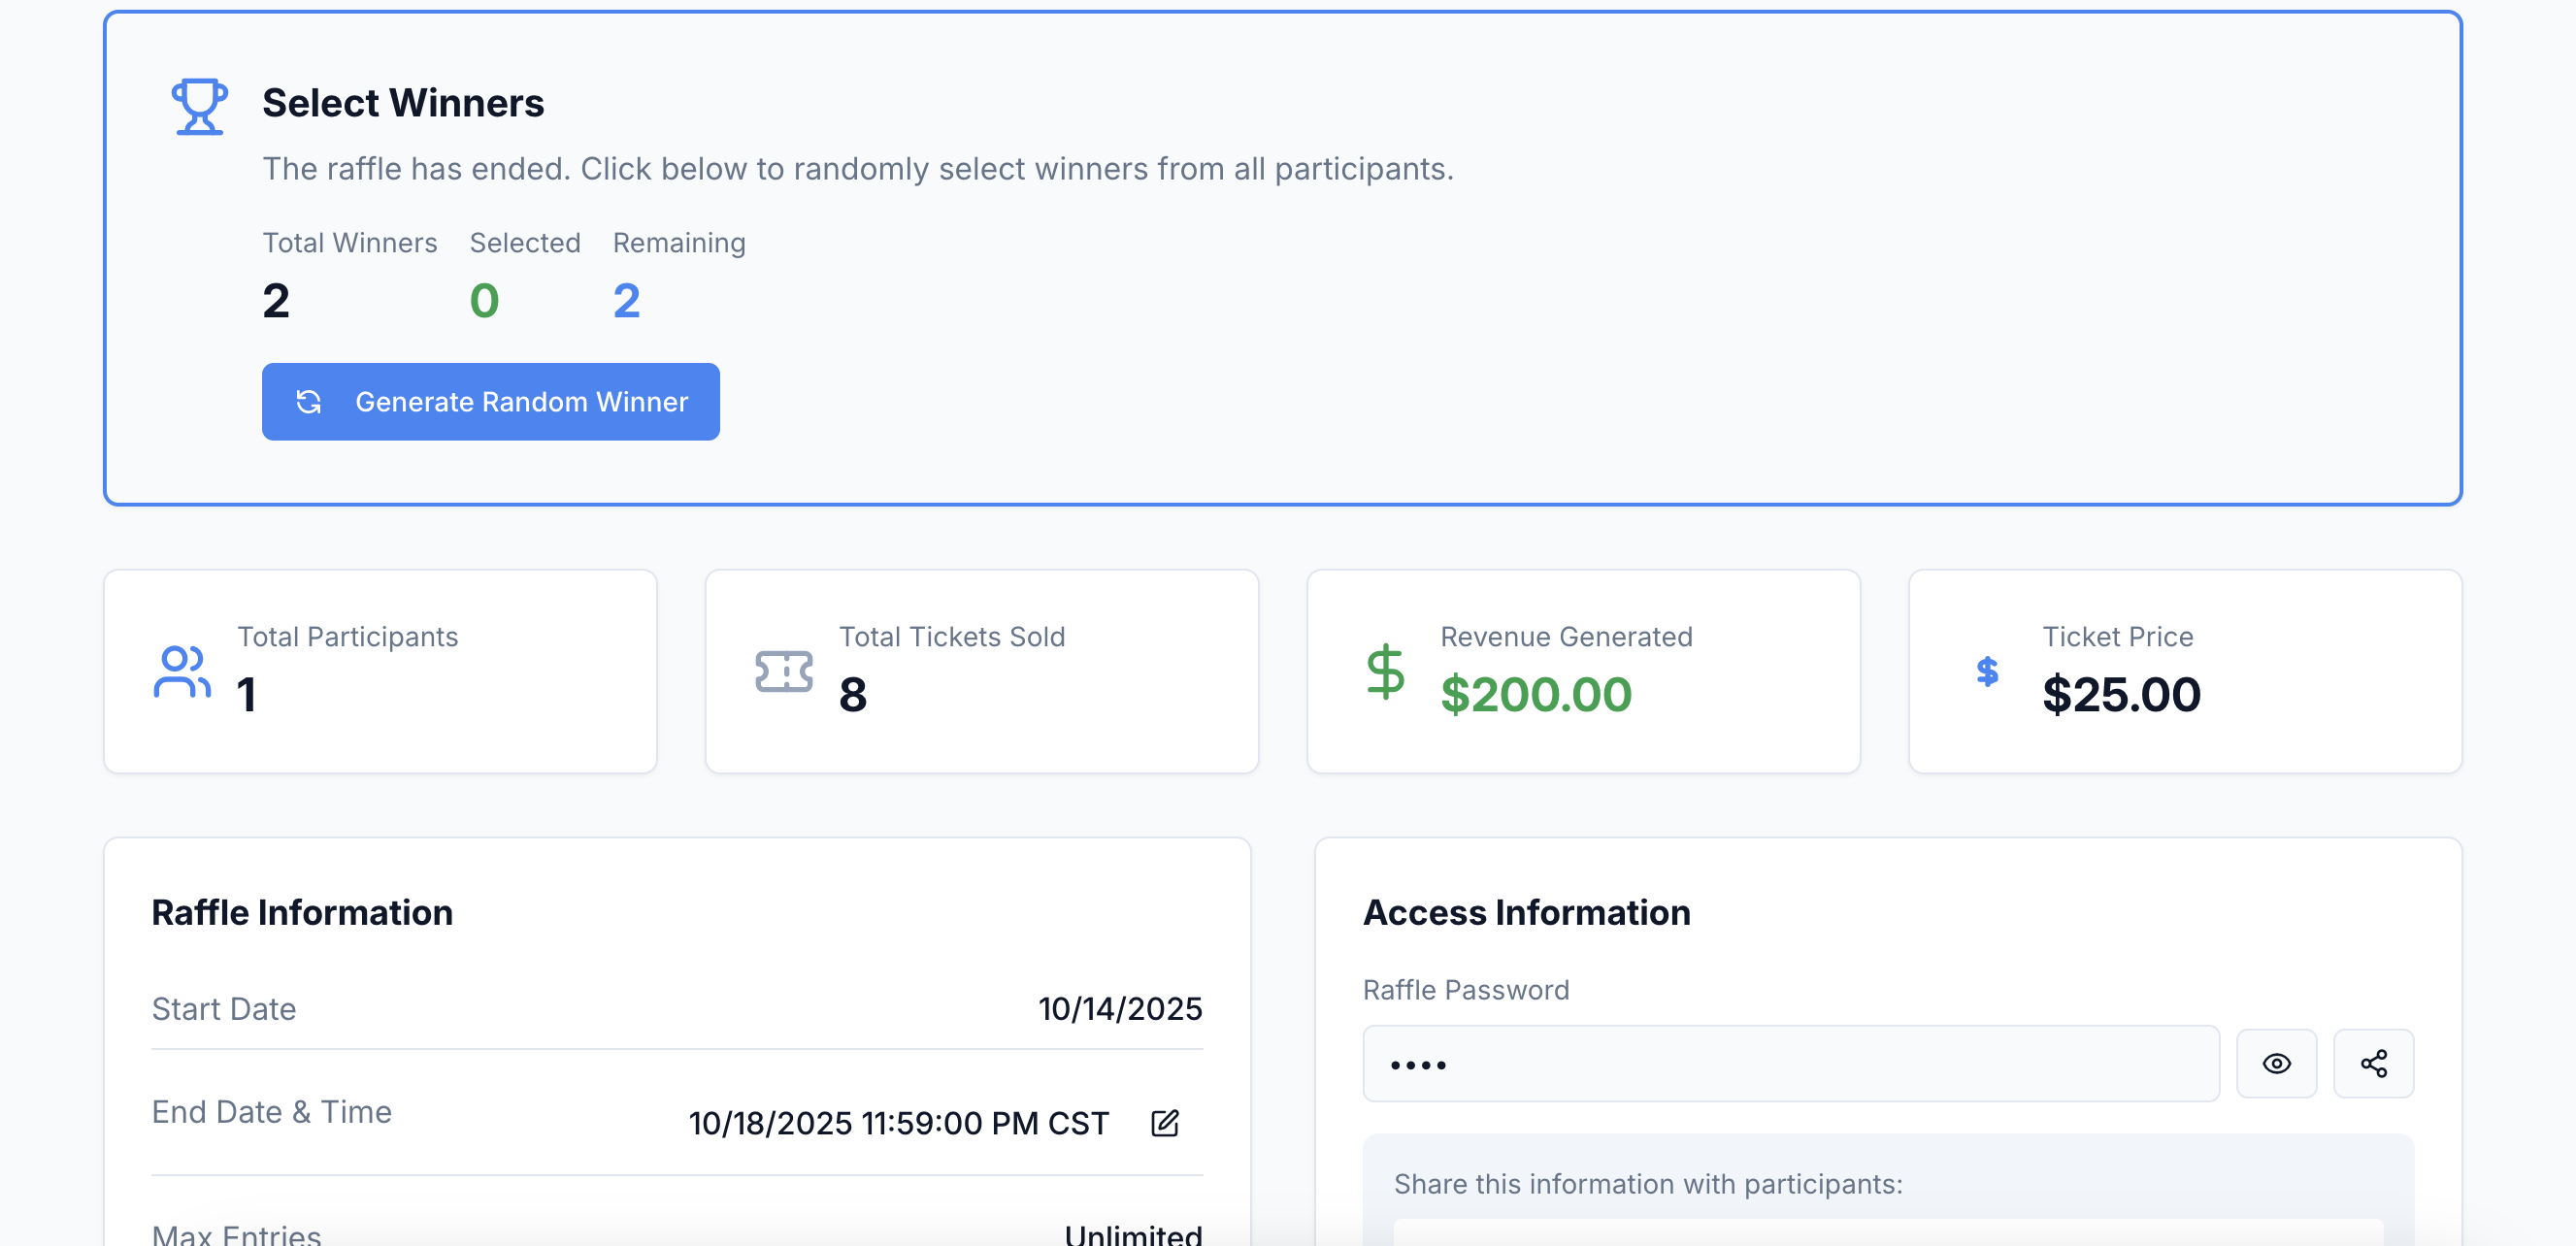
Task: Click the trophy icon beside Select Winners
Action: [x=199, y=106]
